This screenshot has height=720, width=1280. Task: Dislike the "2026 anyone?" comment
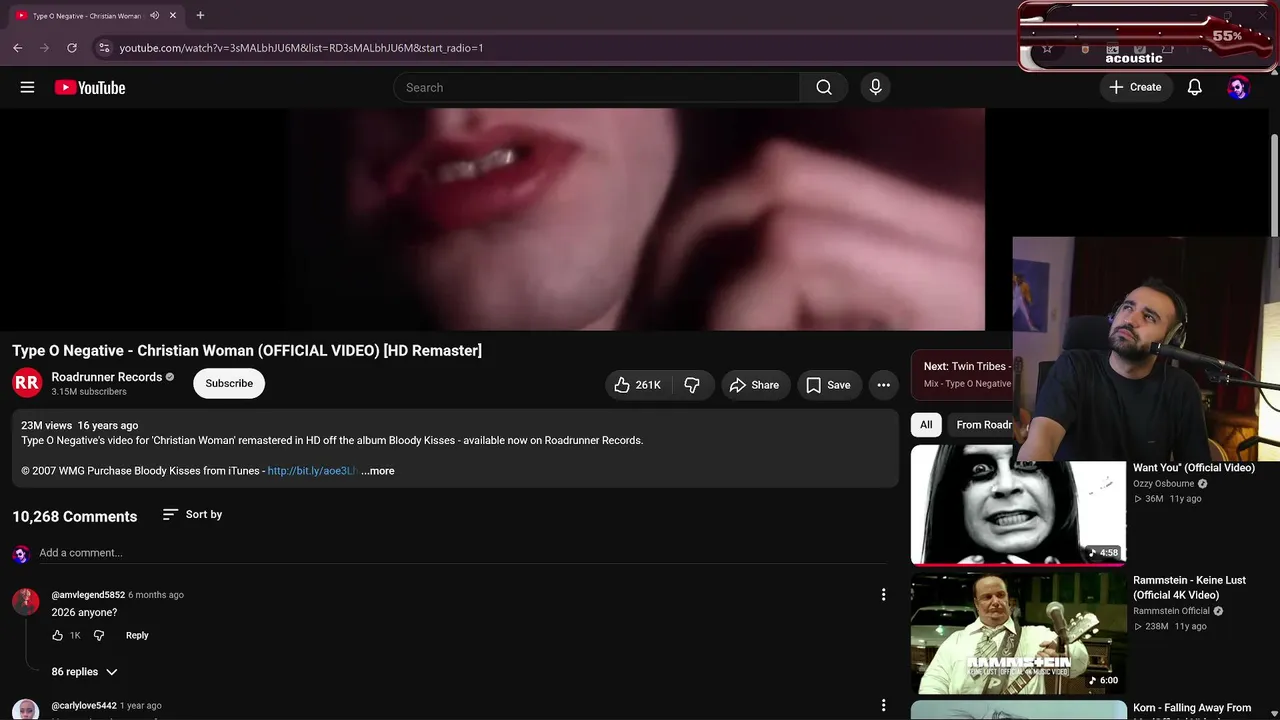pos(98,635)
